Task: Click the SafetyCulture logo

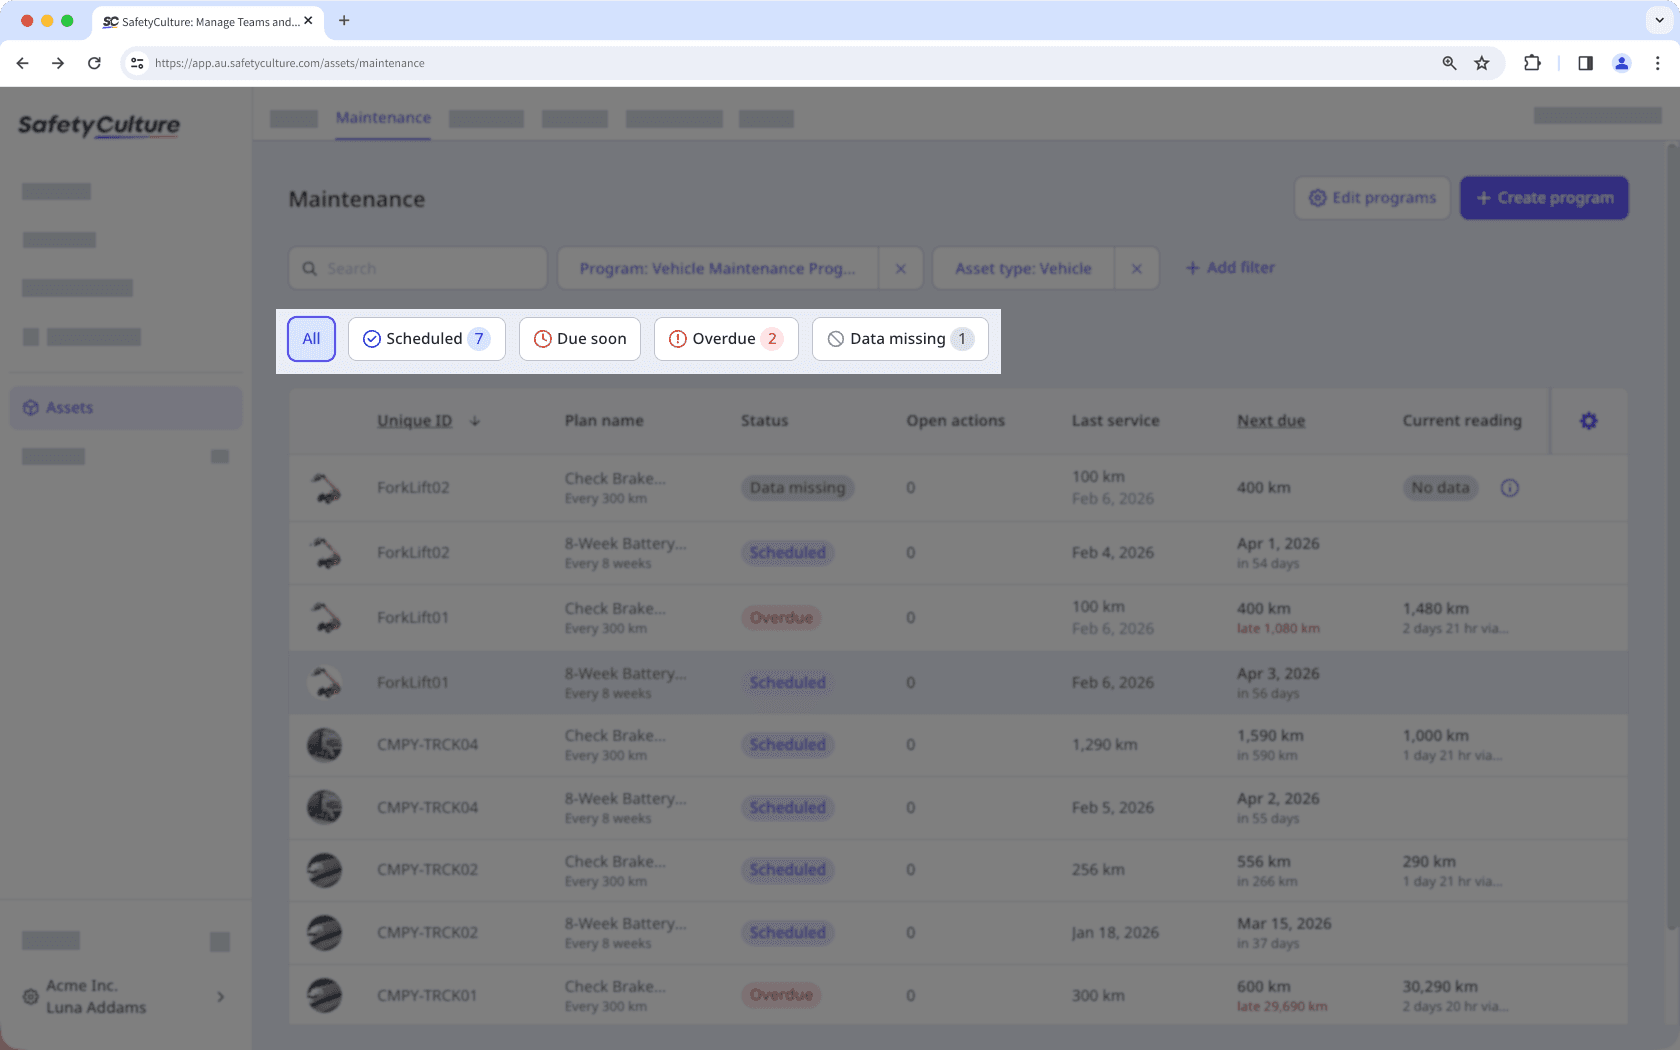Action: [99, 126]
